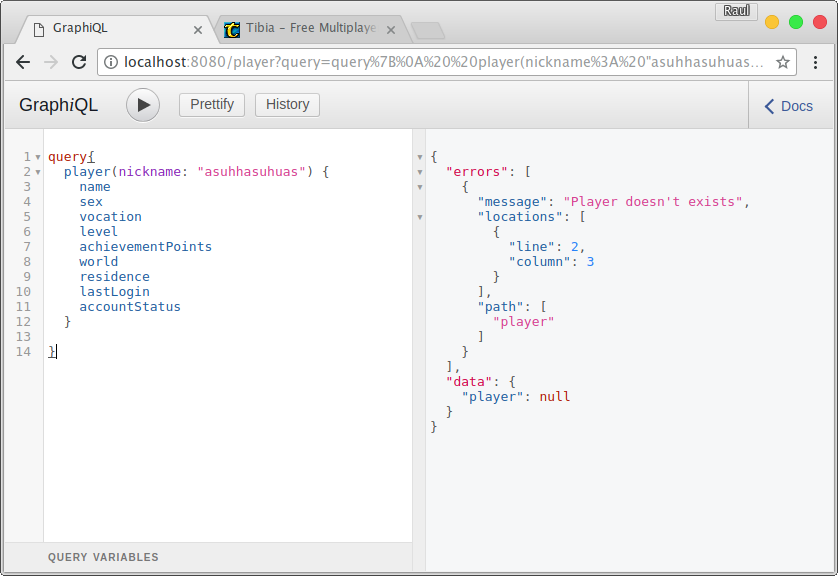Click the "column" key in the result

540,261
